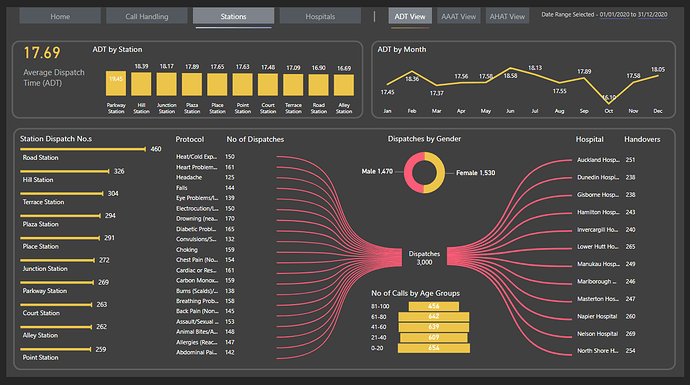Activate the ADT View button
The height and width of the screenshot is (385, 690).
point(410,16)
